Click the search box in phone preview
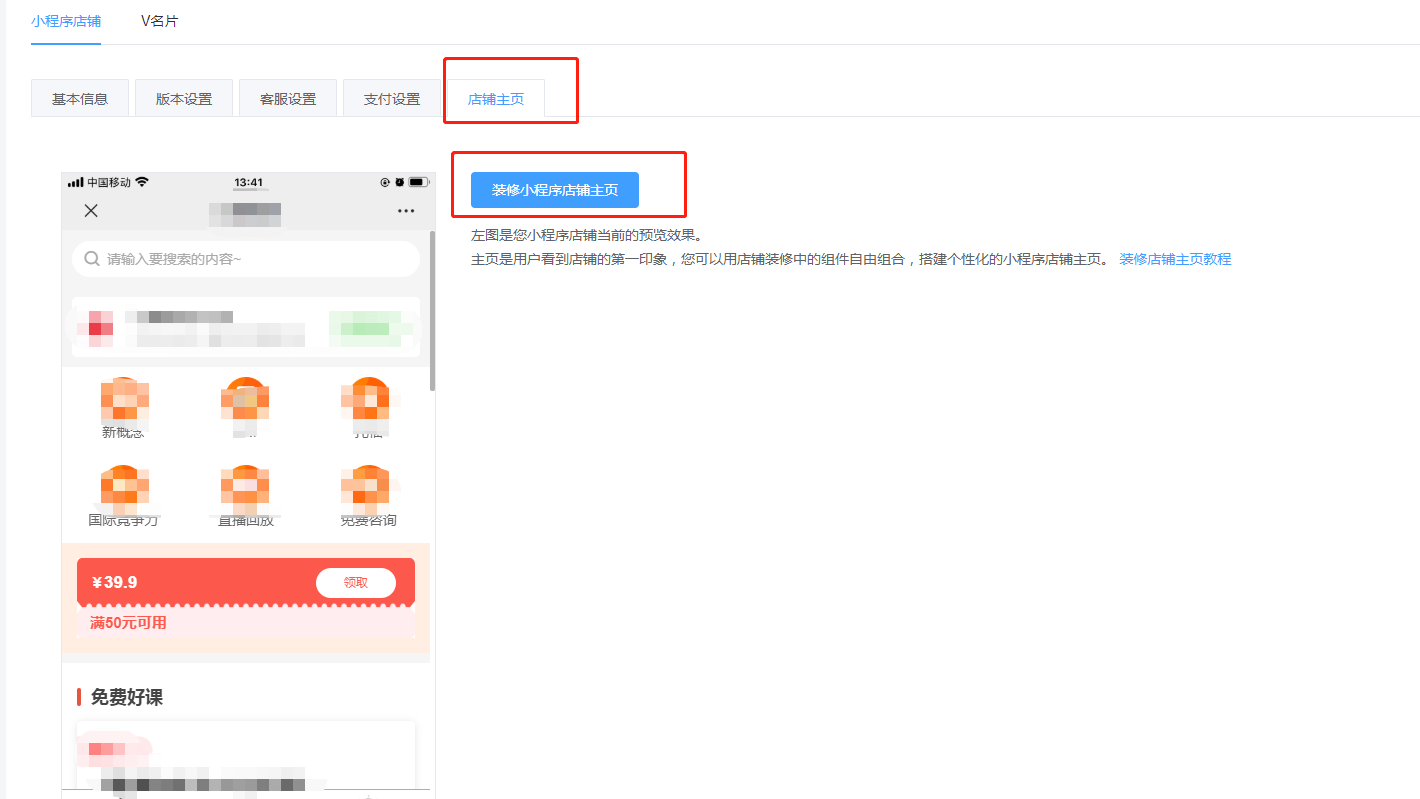The image size is (1420, 799). click(245, 259)
